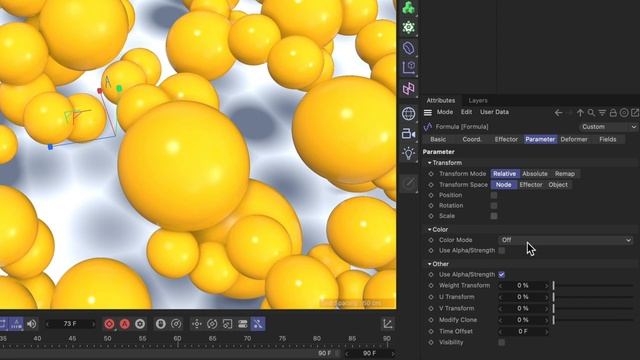Viewport: 640px width, 360px height.
Task: Open the Attribute Manager hamburger menu
Action: (x=428, y=112)
